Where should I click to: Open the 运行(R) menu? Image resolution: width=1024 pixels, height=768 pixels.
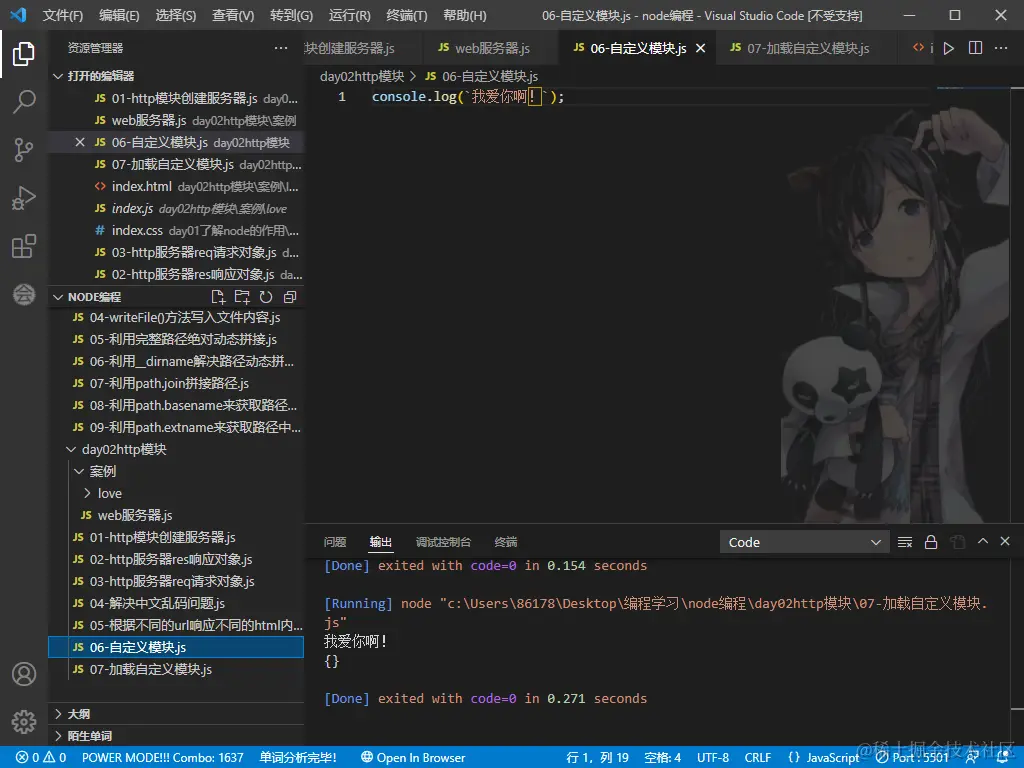click(x=348, y=16)
